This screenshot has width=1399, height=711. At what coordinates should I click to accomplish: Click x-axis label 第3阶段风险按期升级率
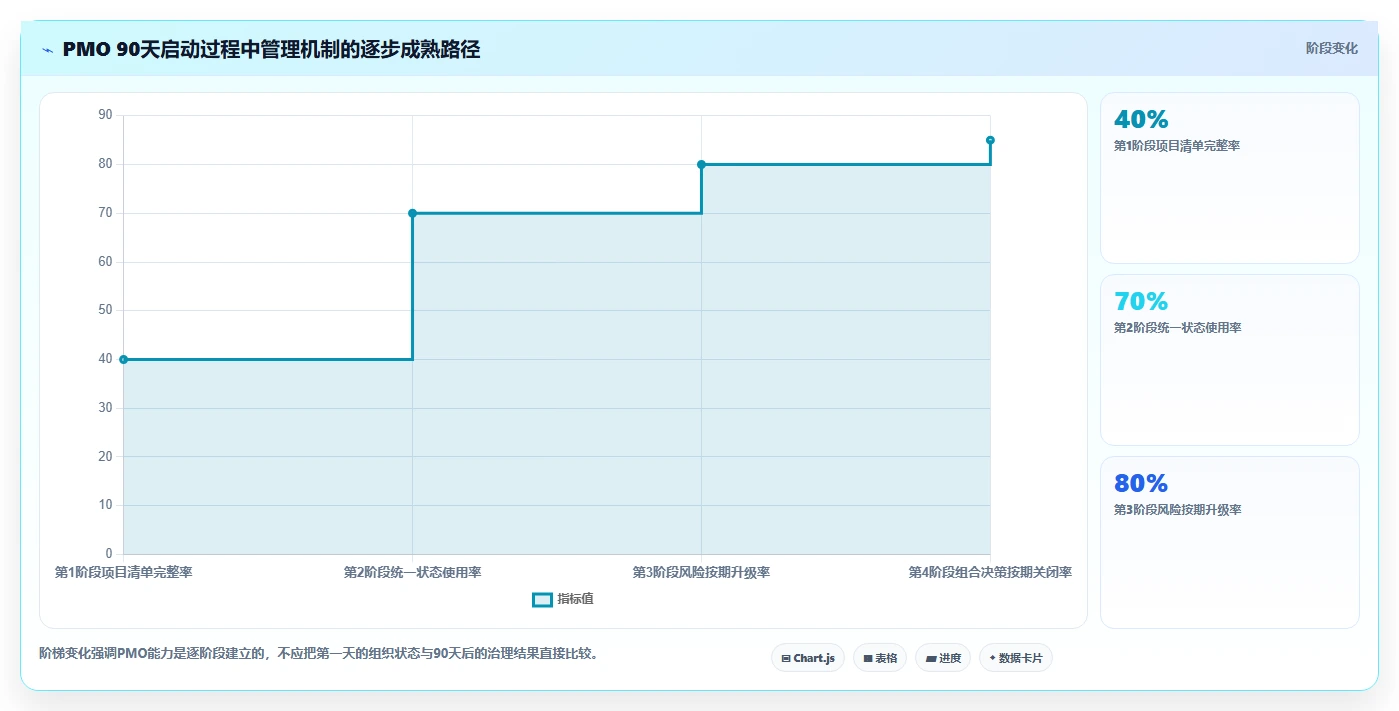[701, 573]
